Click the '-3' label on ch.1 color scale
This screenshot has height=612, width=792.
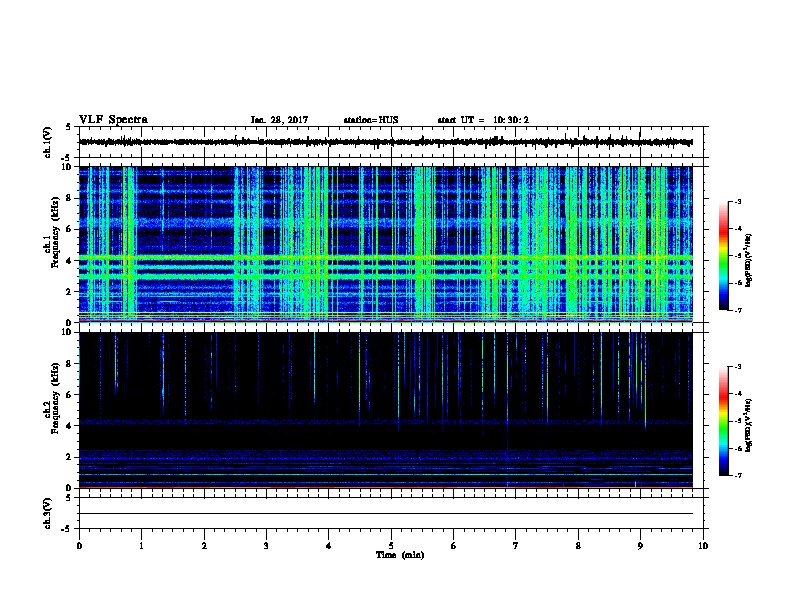coord(737,201)
